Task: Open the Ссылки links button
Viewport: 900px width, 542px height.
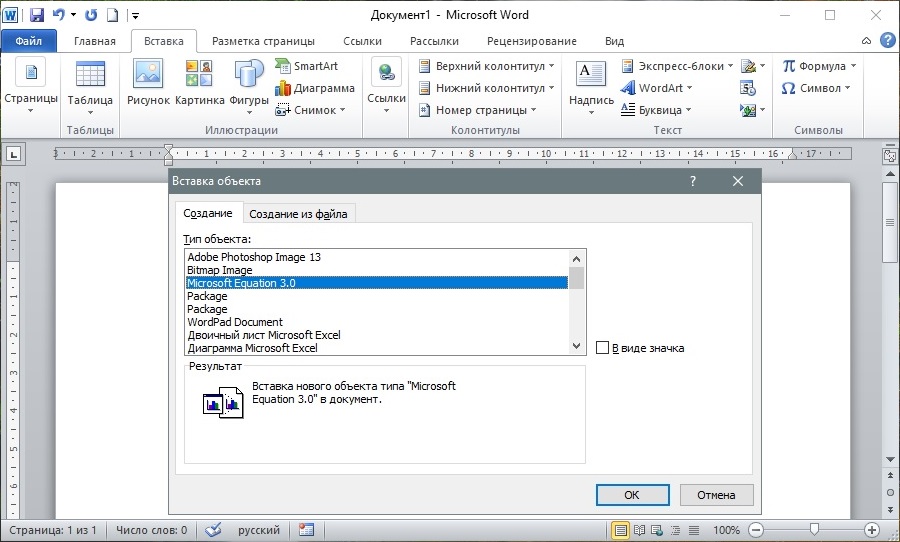Action: 386,86
